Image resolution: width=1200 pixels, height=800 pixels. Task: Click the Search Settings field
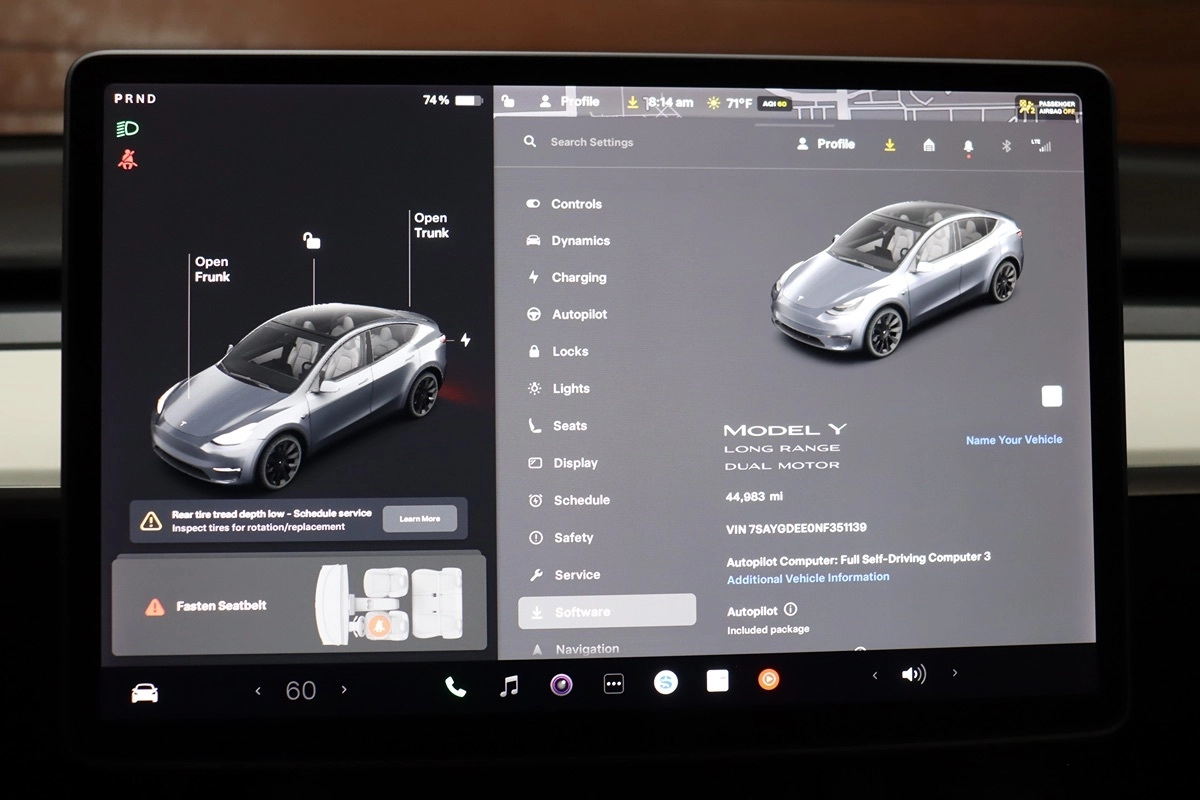(x=579, y=142)
